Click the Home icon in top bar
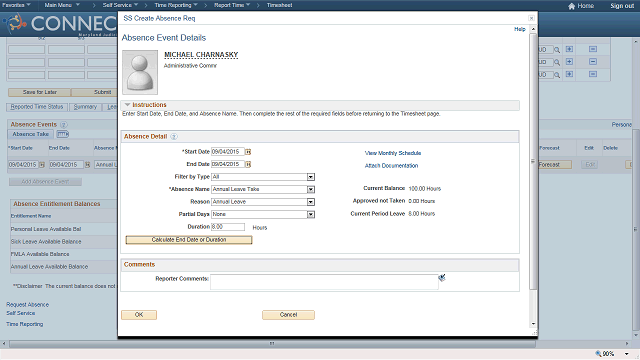 pyautogui.click(x=571, y=6)
